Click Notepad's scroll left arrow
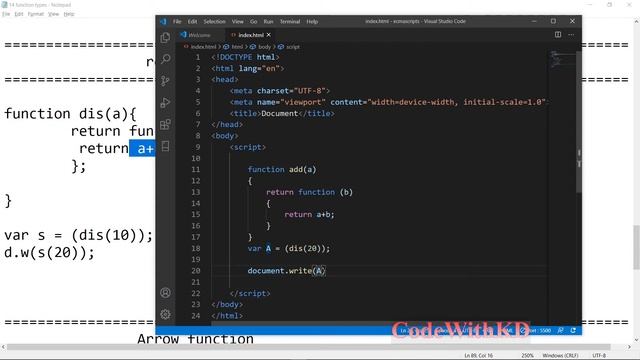The width and height of the screenshot is (640, 360). pos(3,347)
